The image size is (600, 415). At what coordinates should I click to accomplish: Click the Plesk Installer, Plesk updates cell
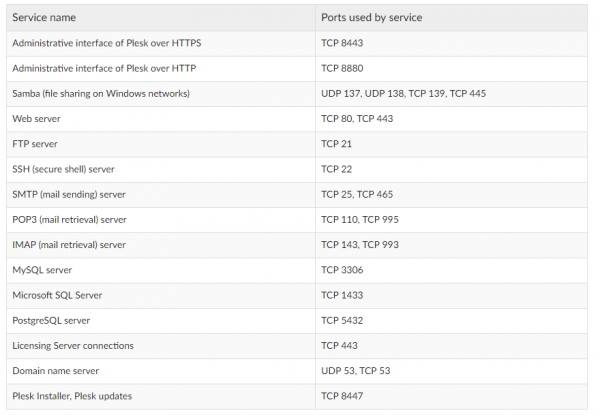(71, 396)
